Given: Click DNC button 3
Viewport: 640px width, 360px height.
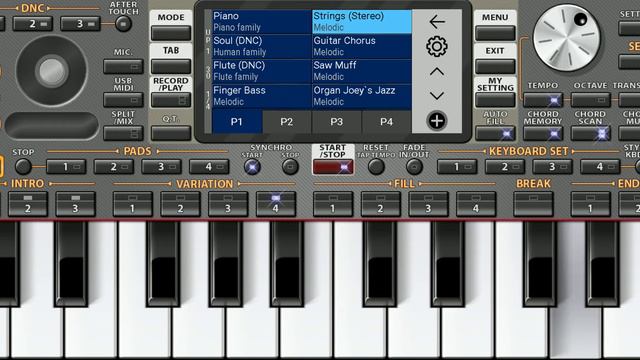Looking at the screenshot, I should click(80, 24).
